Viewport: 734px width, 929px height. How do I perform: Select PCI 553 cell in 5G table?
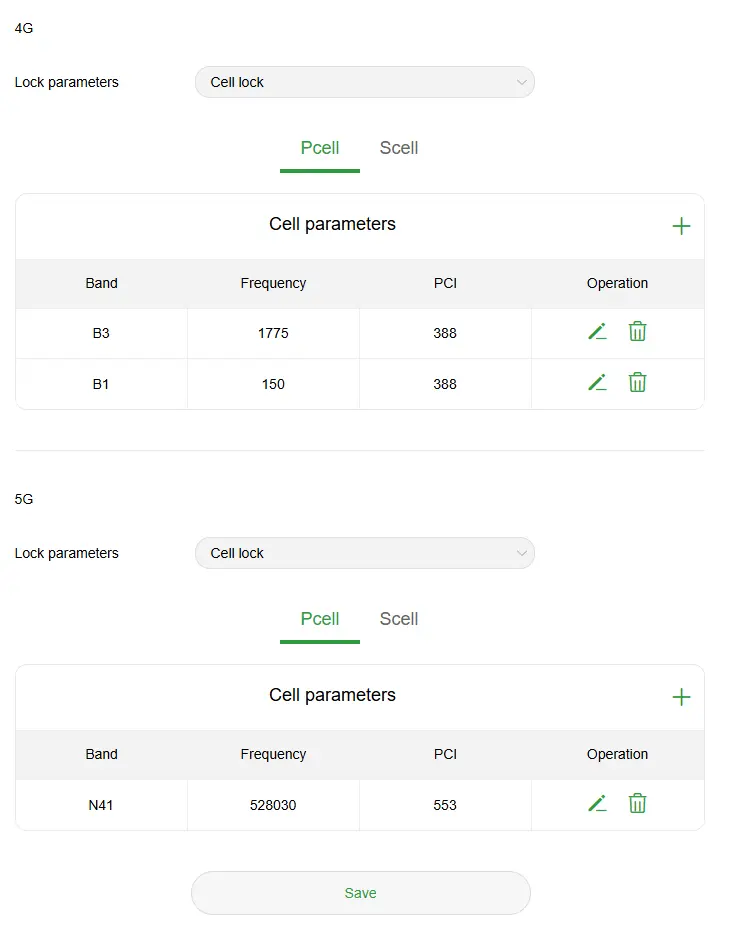point(445,805)
